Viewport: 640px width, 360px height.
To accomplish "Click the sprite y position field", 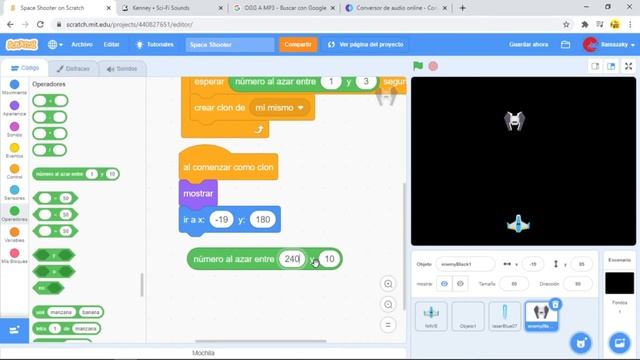I will (x=581, y=264).
